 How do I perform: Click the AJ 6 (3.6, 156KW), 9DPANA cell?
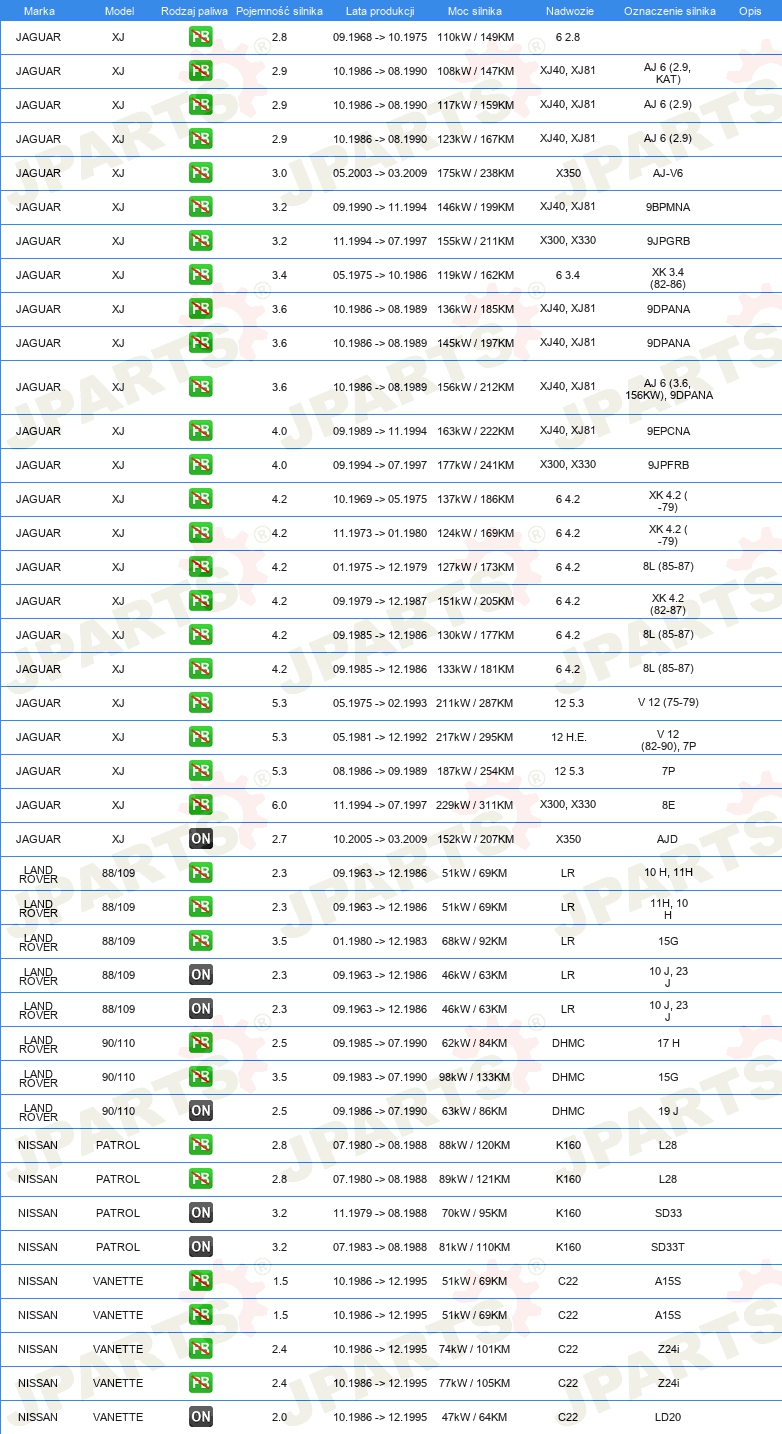668,387
